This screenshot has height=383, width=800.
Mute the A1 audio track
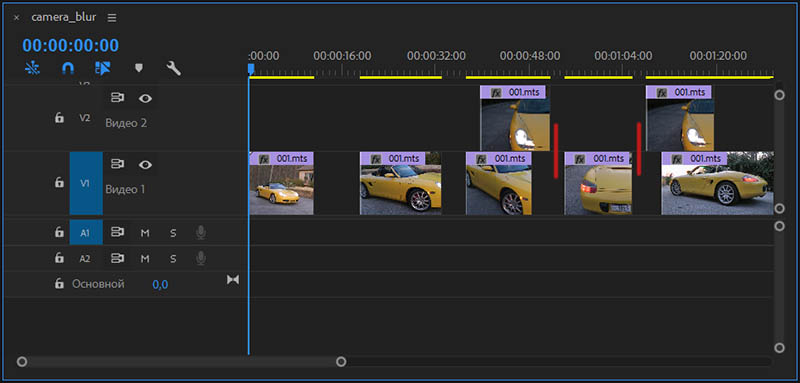point(145,233)
